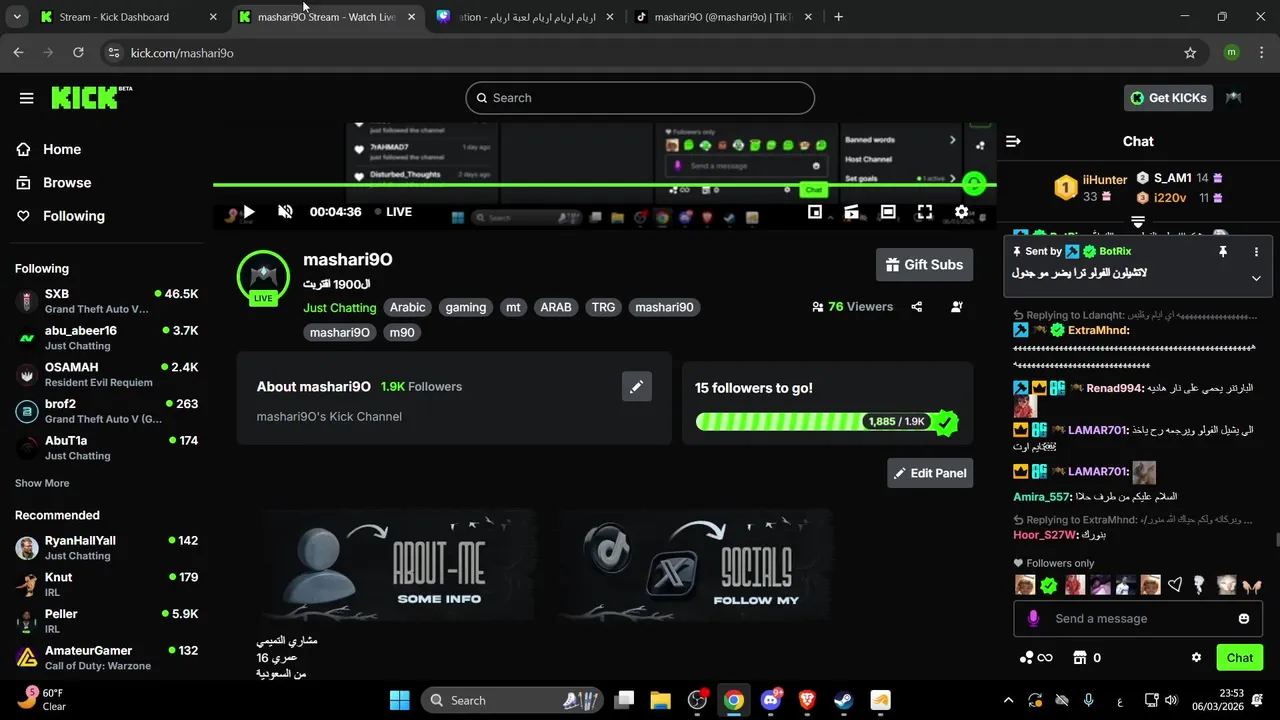Click the Kick search box
This screenshot has width=1280, height=720.
(640, 98)
